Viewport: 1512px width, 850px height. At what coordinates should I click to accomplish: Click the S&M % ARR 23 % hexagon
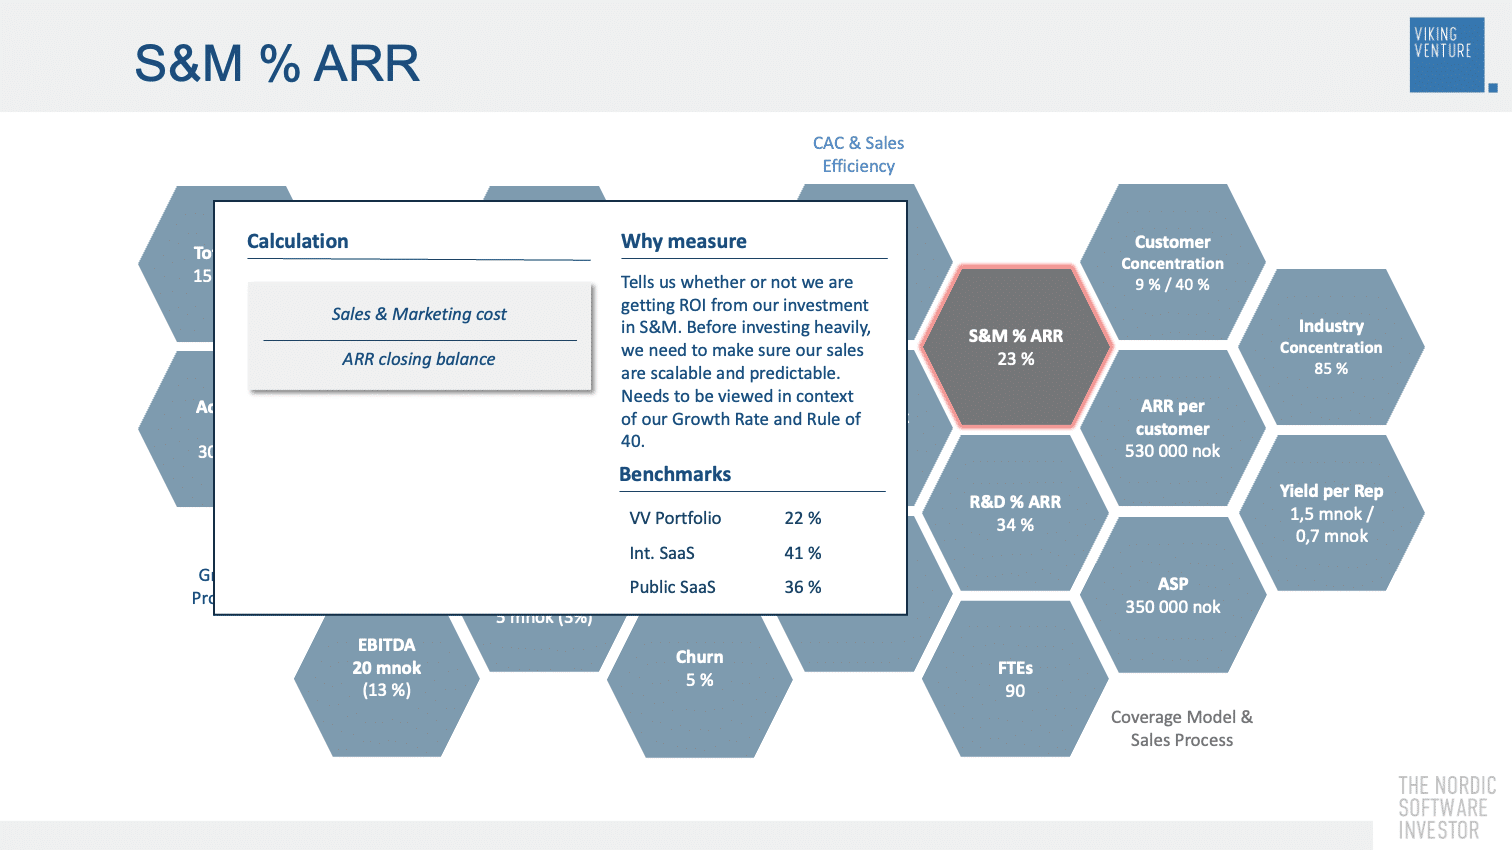[x=1015, y=347]
